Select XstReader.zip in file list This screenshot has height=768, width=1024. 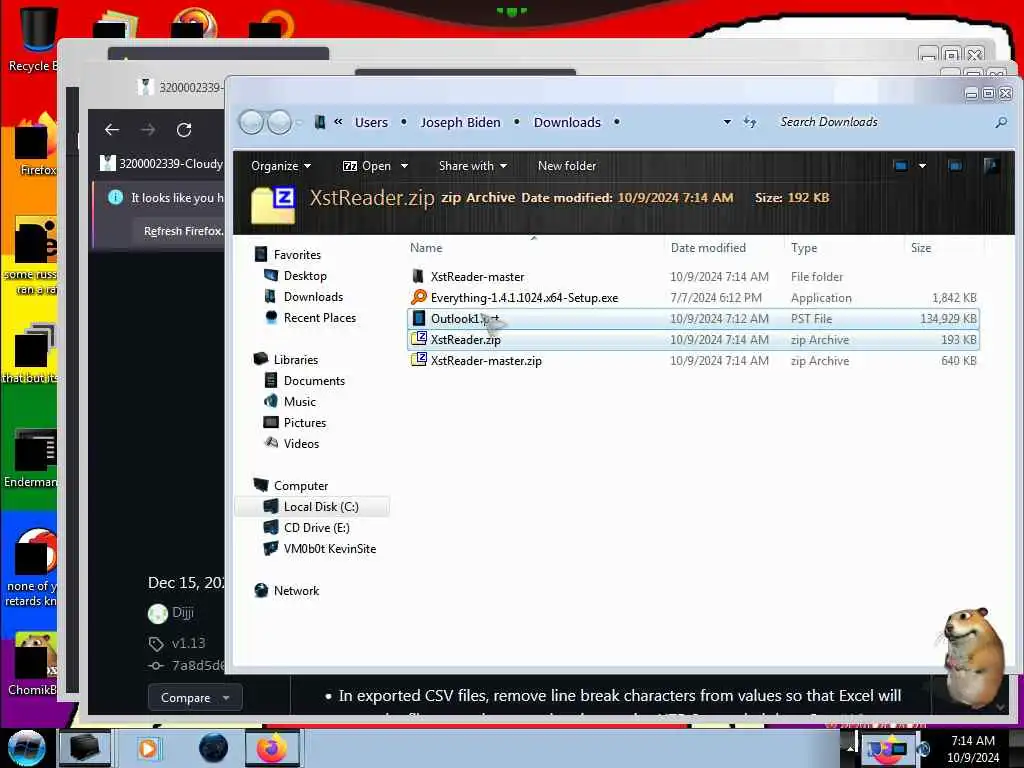point(693,340)
